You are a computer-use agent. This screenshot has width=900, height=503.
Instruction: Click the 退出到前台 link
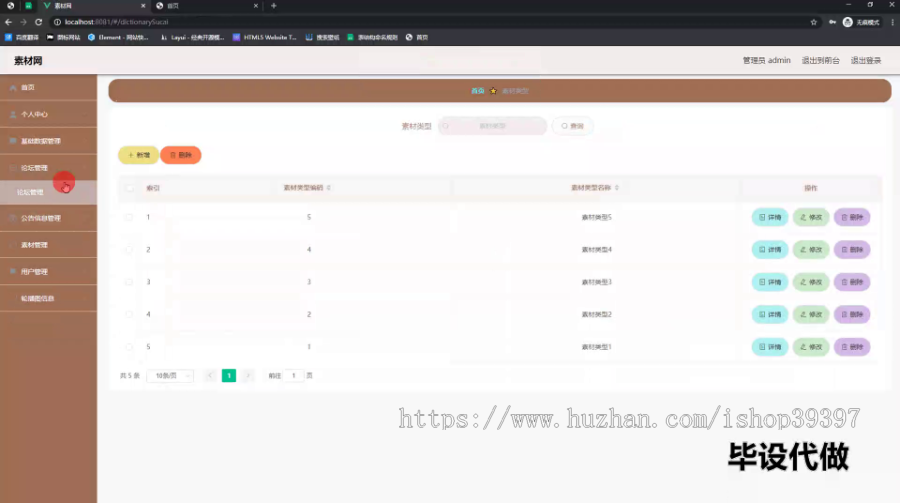pos(820,60)
